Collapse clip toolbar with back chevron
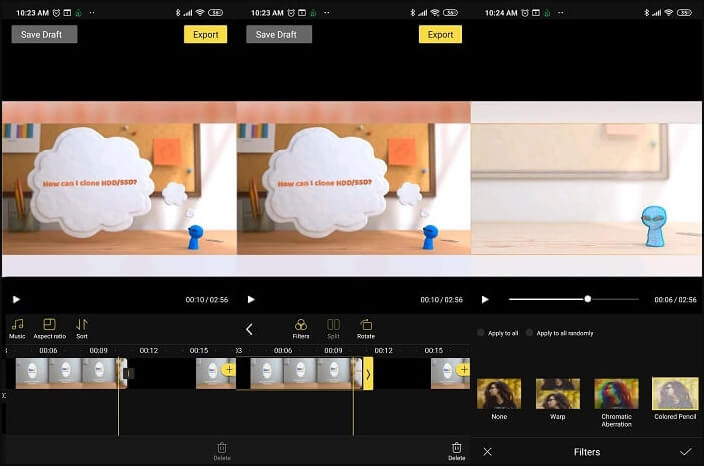The image size is (704, 466). click(x=249, y=329)
